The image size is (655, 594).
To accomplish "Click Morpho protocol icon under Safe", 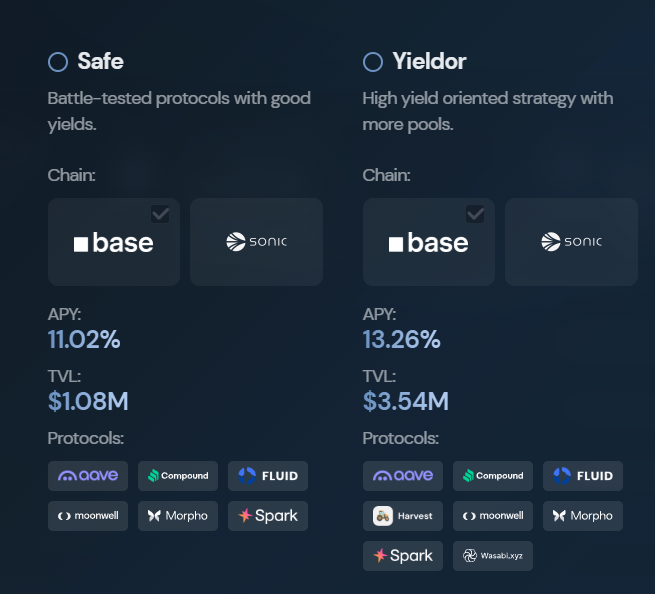I will pyautogui.click(x=178, y=516).
